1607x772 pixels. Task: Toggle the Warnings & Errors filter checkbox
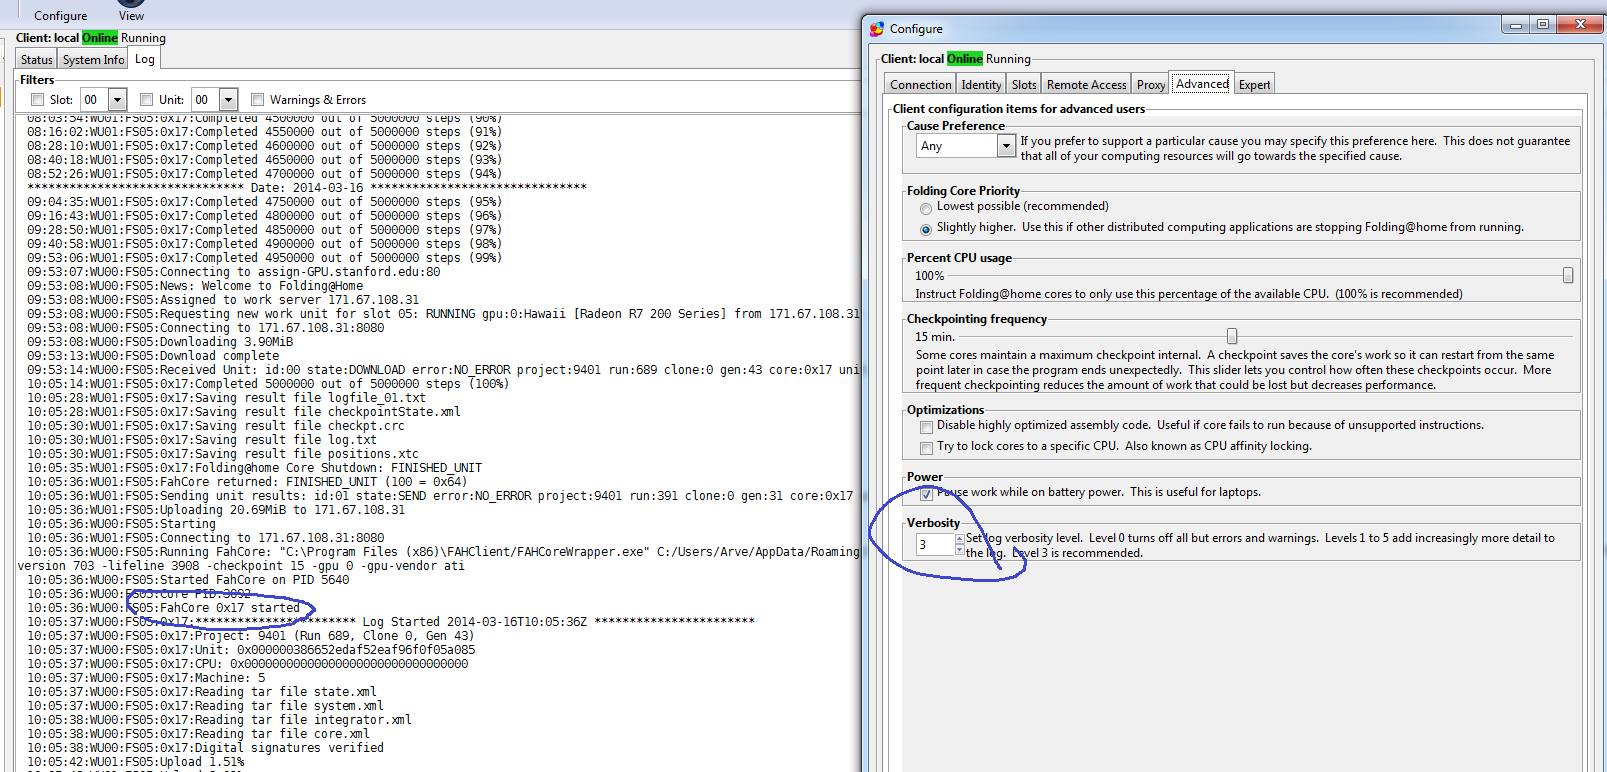coord(258,100)
